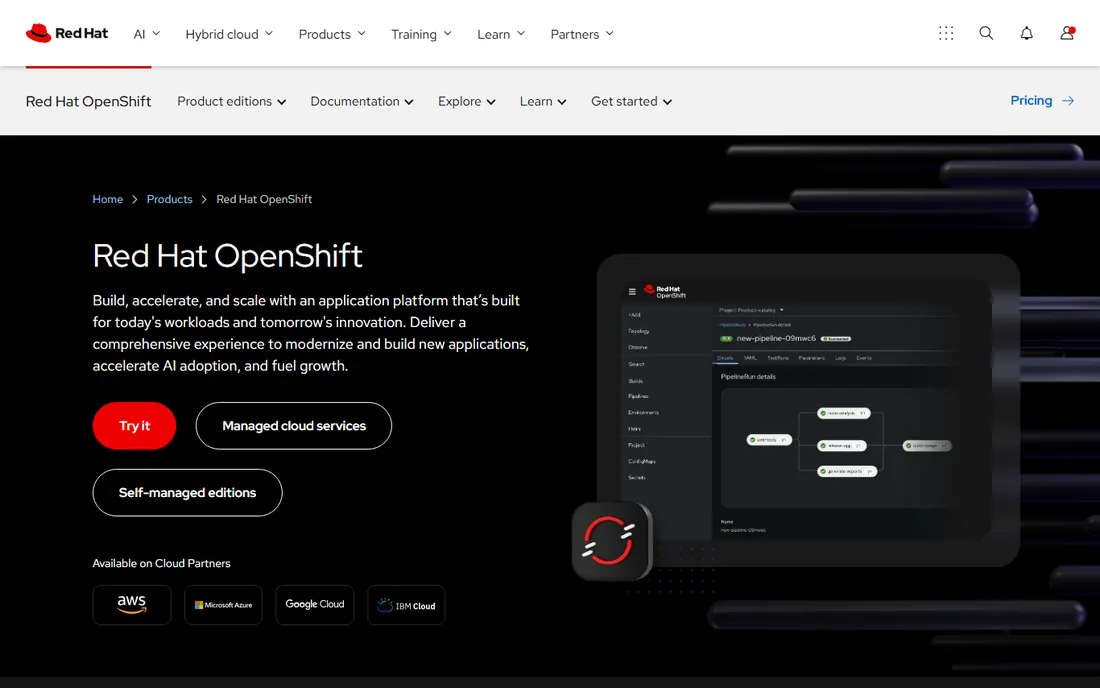The image size is (1100, 688).
Task: Expand the Partners menu
Action: click(582, 34)
